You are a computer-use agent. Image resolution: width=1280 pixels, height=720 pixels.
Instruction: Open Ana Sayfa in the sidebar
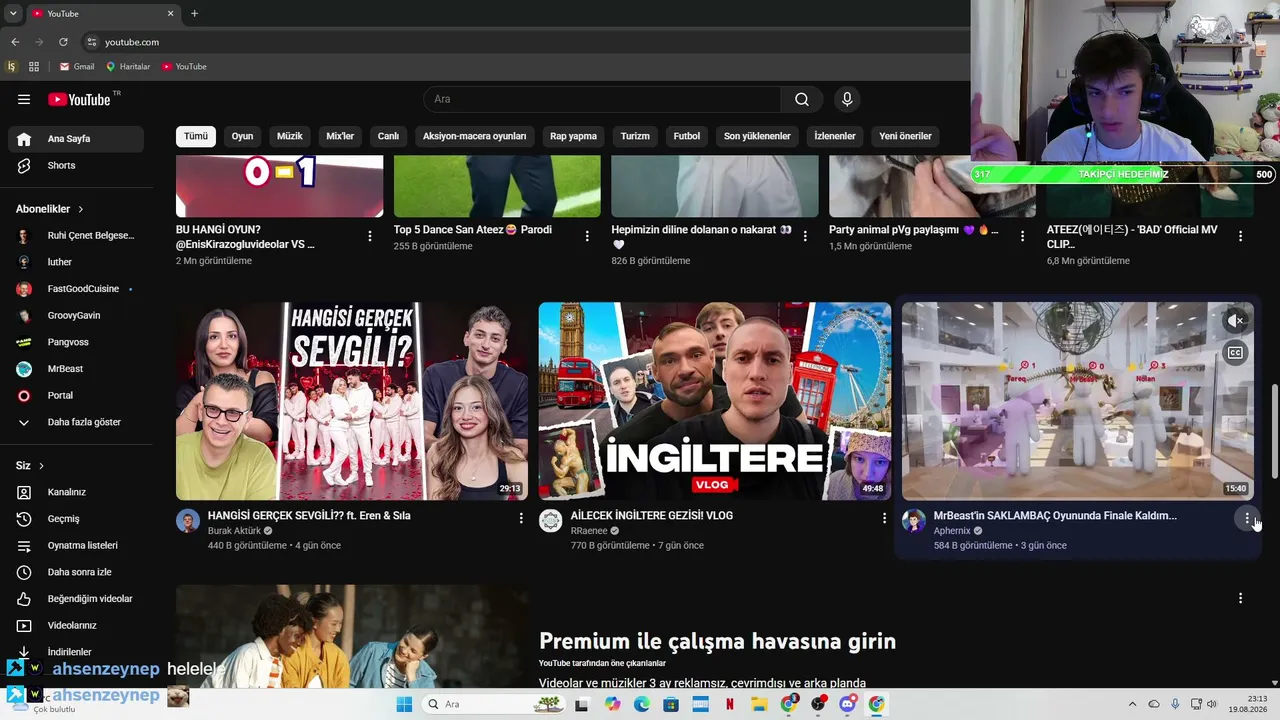tap(76, 139)
